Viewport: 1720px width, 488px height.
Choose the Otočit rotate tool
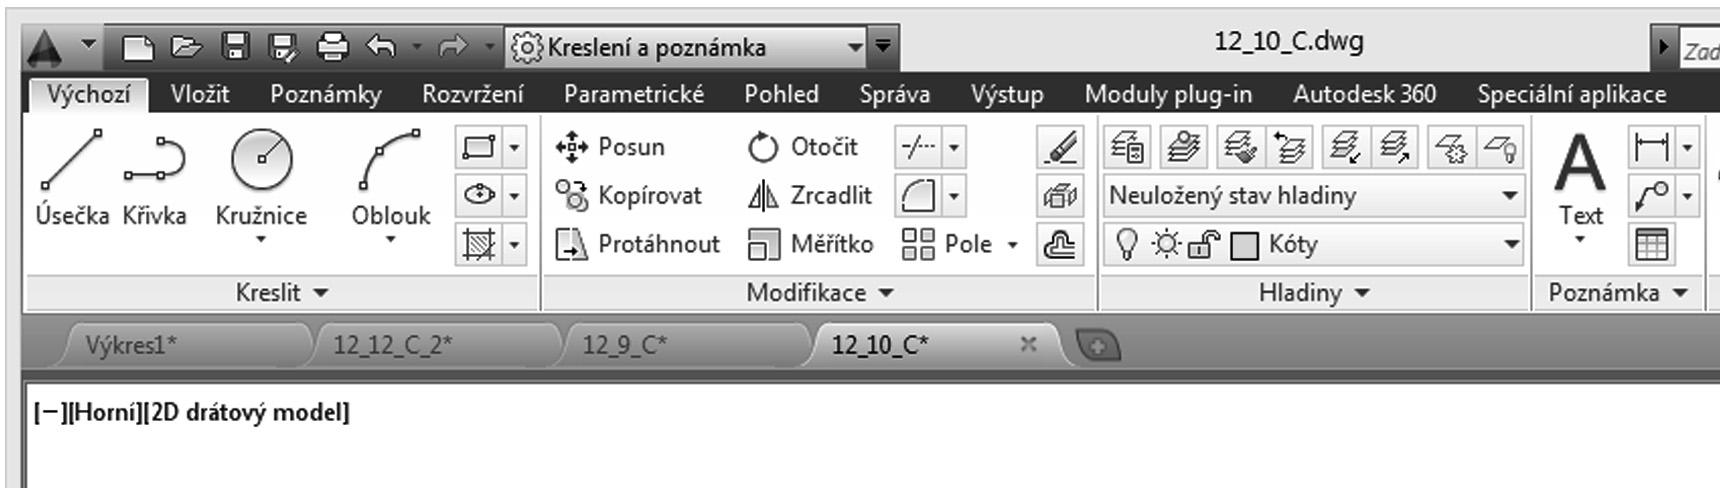point(803,147)
